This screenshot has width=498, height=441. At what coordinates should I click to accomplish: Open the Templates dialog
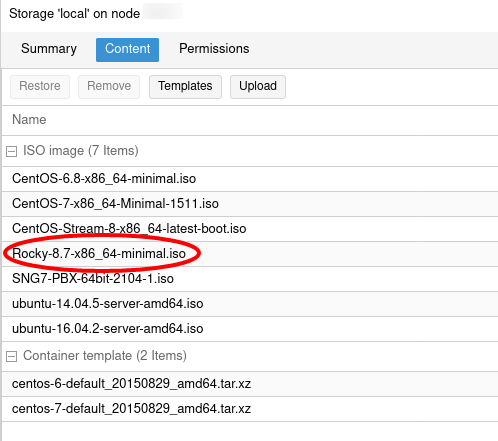185,87
